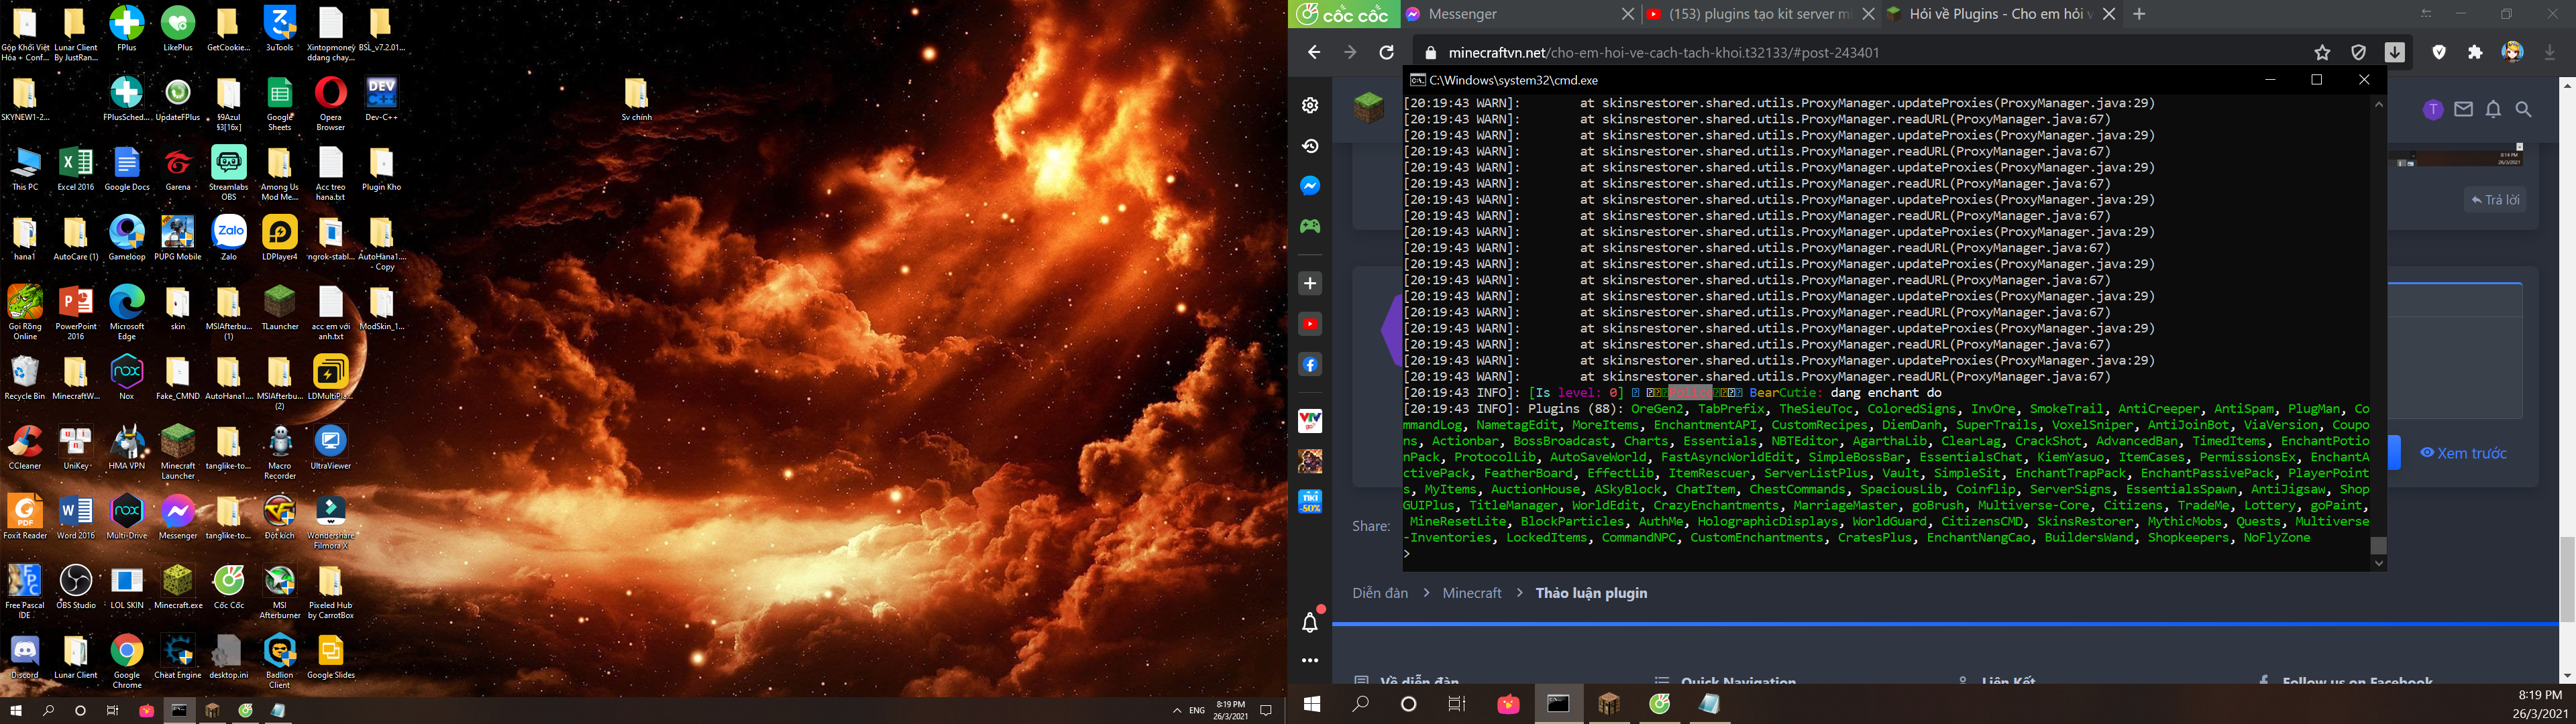
Task: Open the Facebook shortcut in the sidebar
Action: (1310, 365)
